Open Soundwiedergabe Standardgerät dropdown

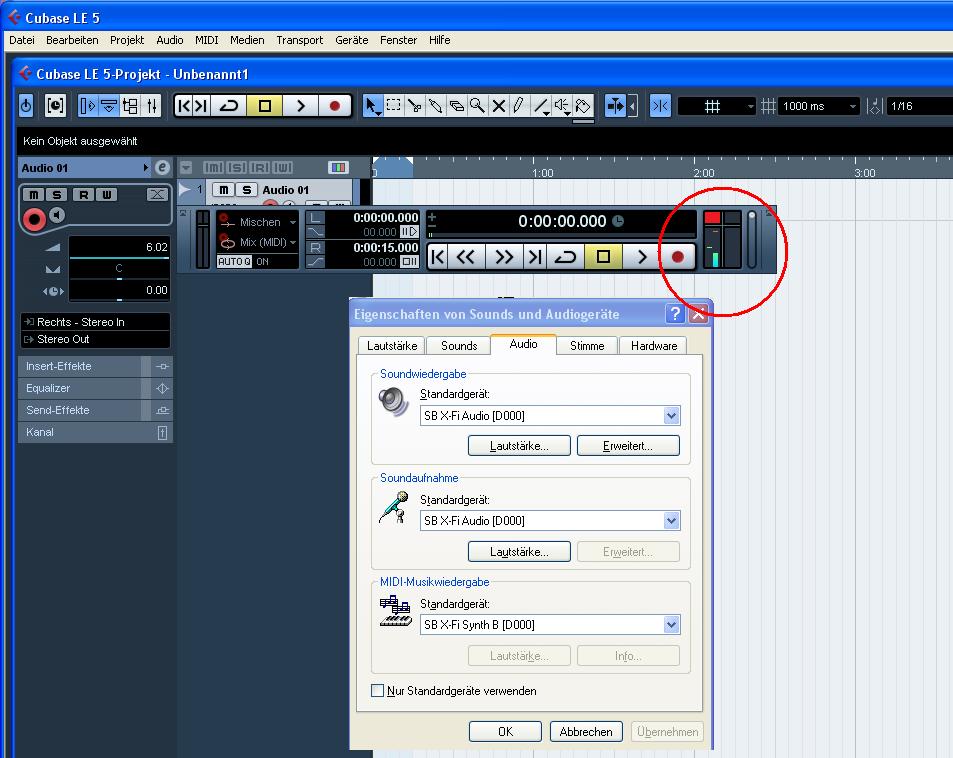pyautogui.click(x=671, y=416)
